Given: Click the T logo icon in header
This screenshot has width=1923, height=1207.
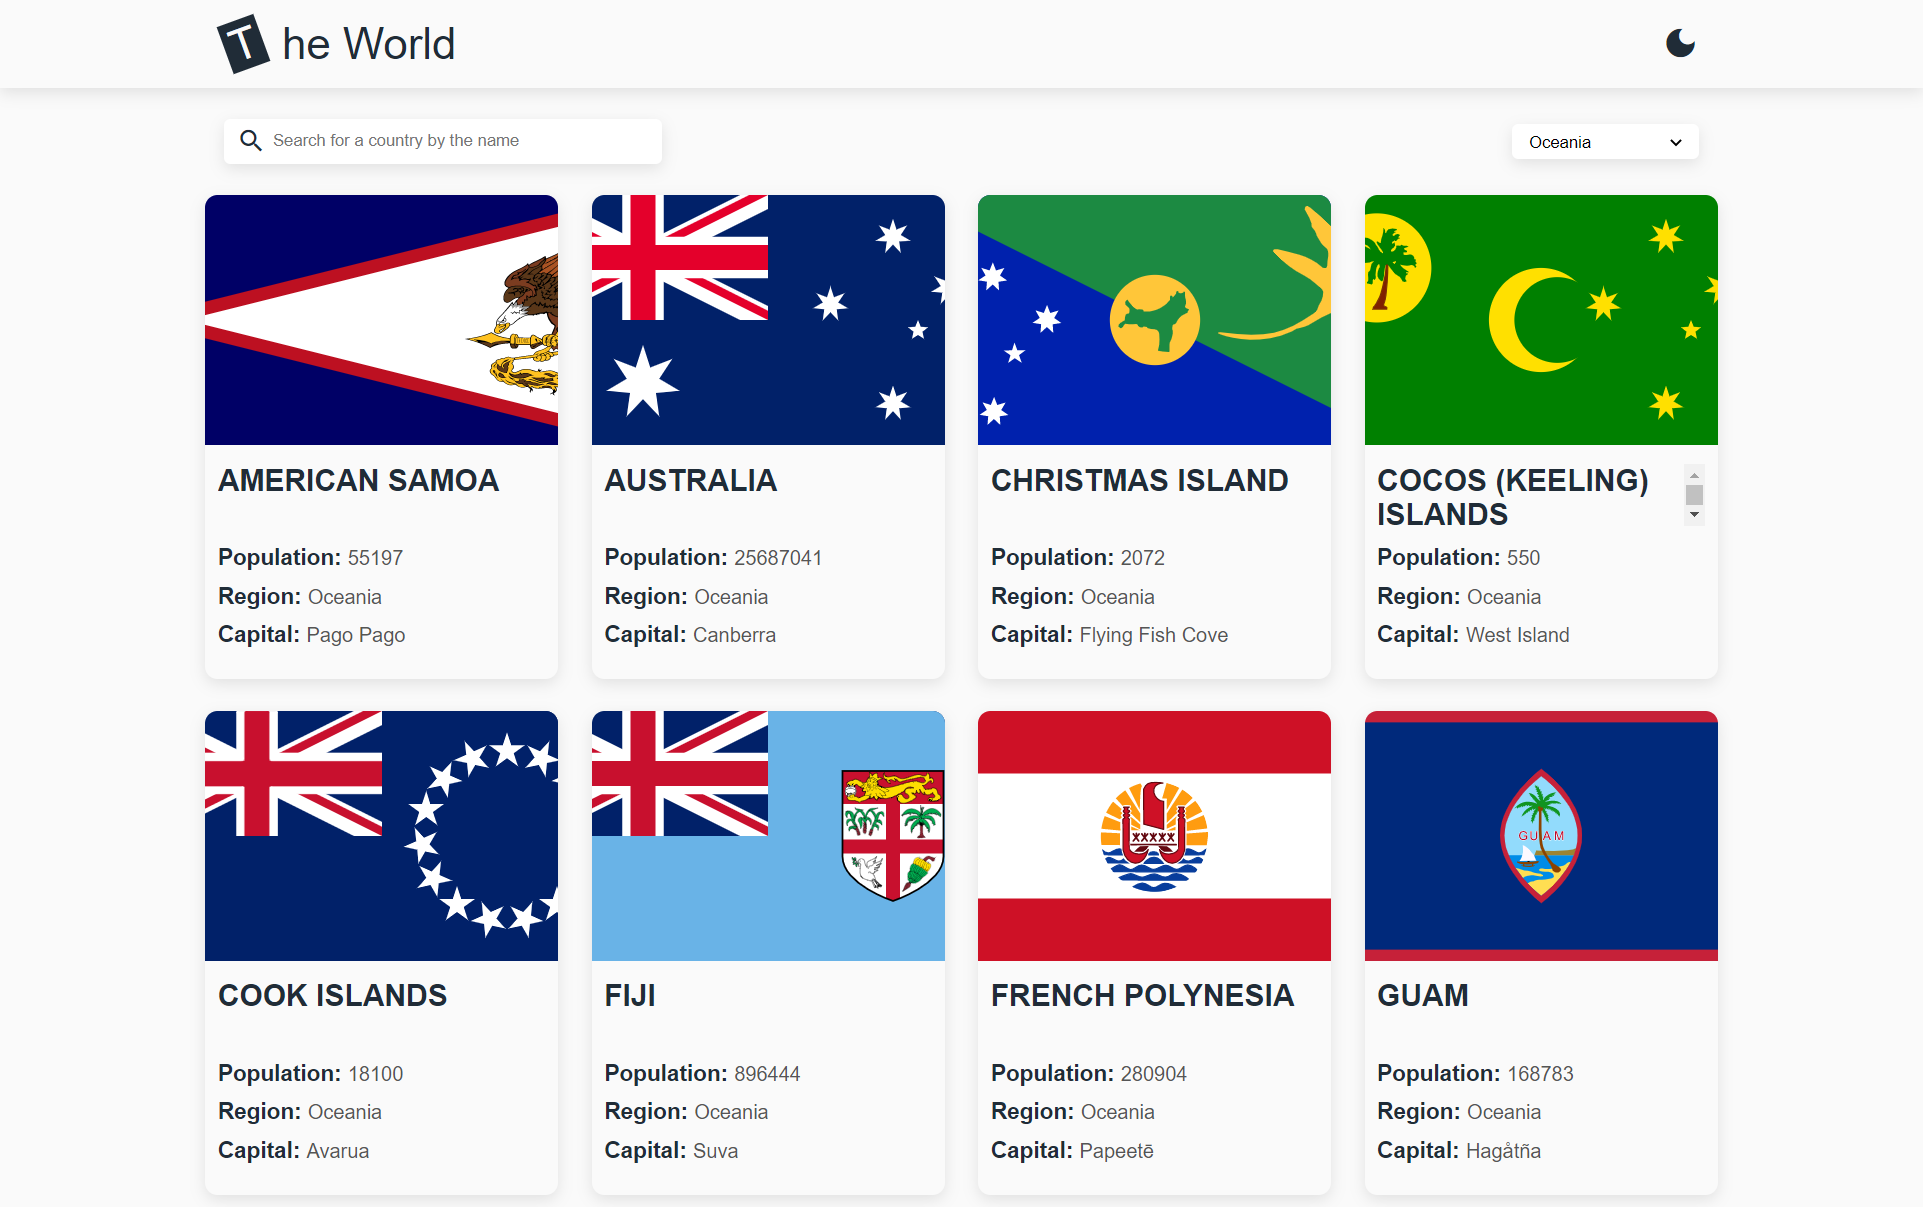Looking at the screenshot, I should point(242,44).
